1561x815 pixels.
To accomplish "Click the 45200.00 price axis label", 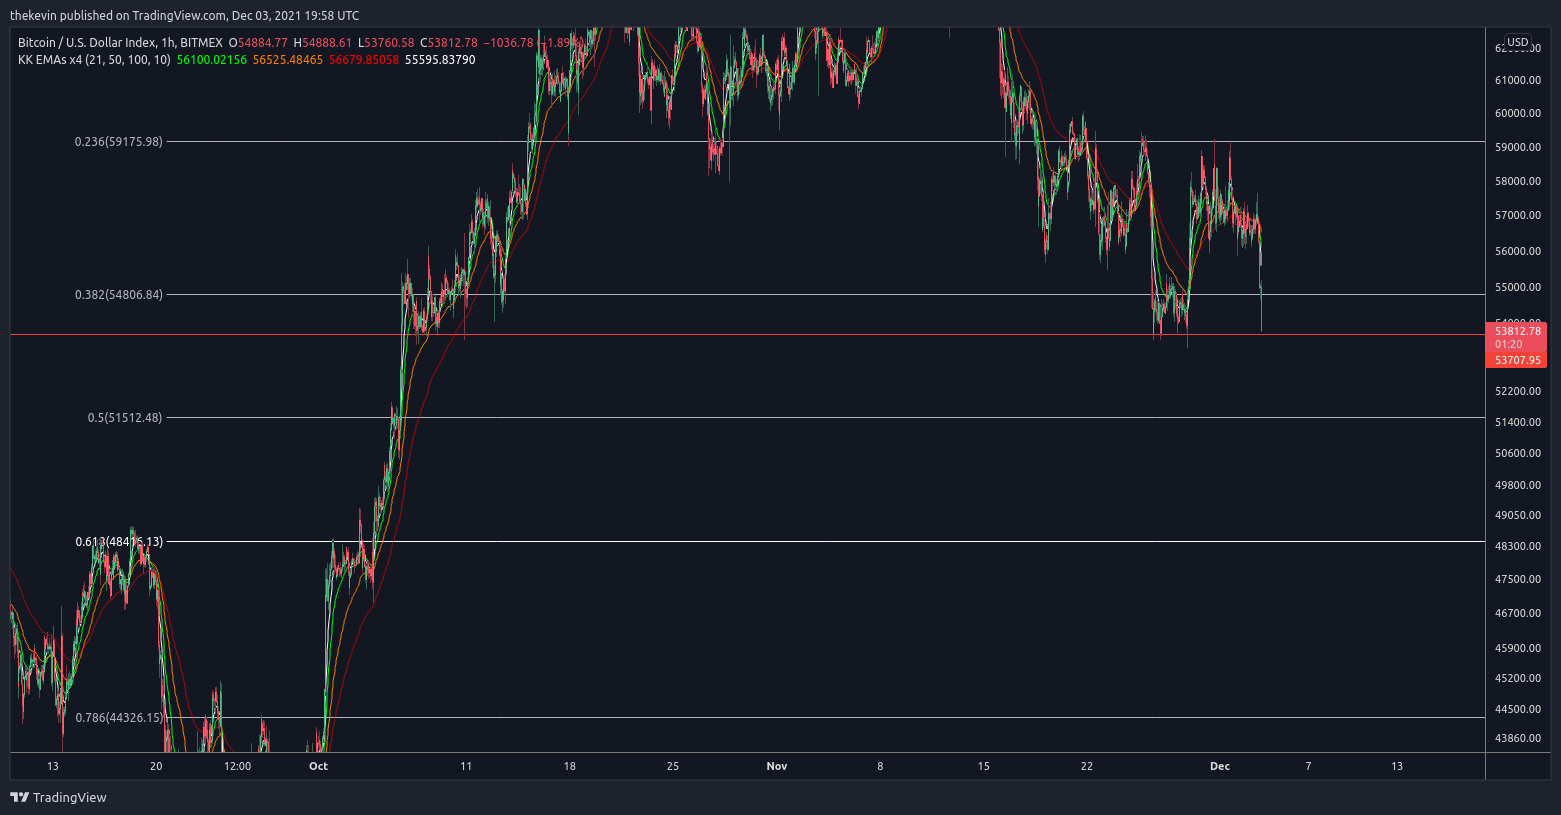I will point(1517,678).
